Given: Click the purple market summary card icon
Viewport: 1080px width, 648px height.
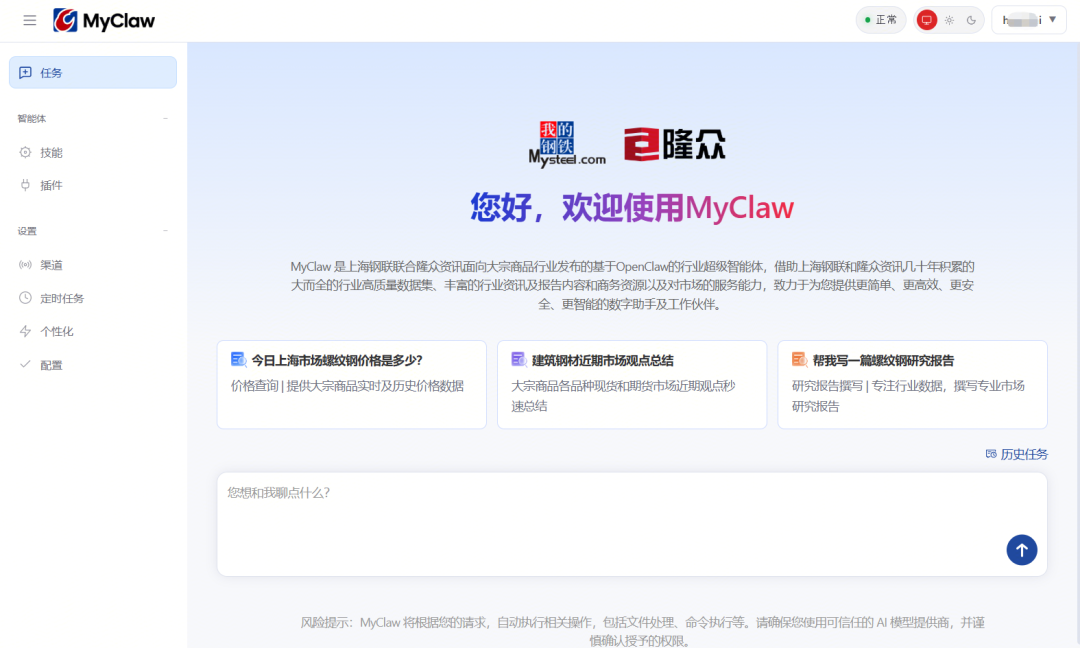Looking at the screenshot, I should click(x=519, y=359).
